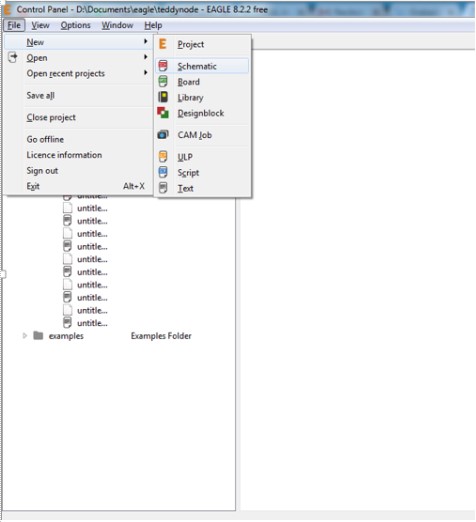Expand the New submenu arrow
Viewport: 476px width, 522px height.
tap(146, 41)
